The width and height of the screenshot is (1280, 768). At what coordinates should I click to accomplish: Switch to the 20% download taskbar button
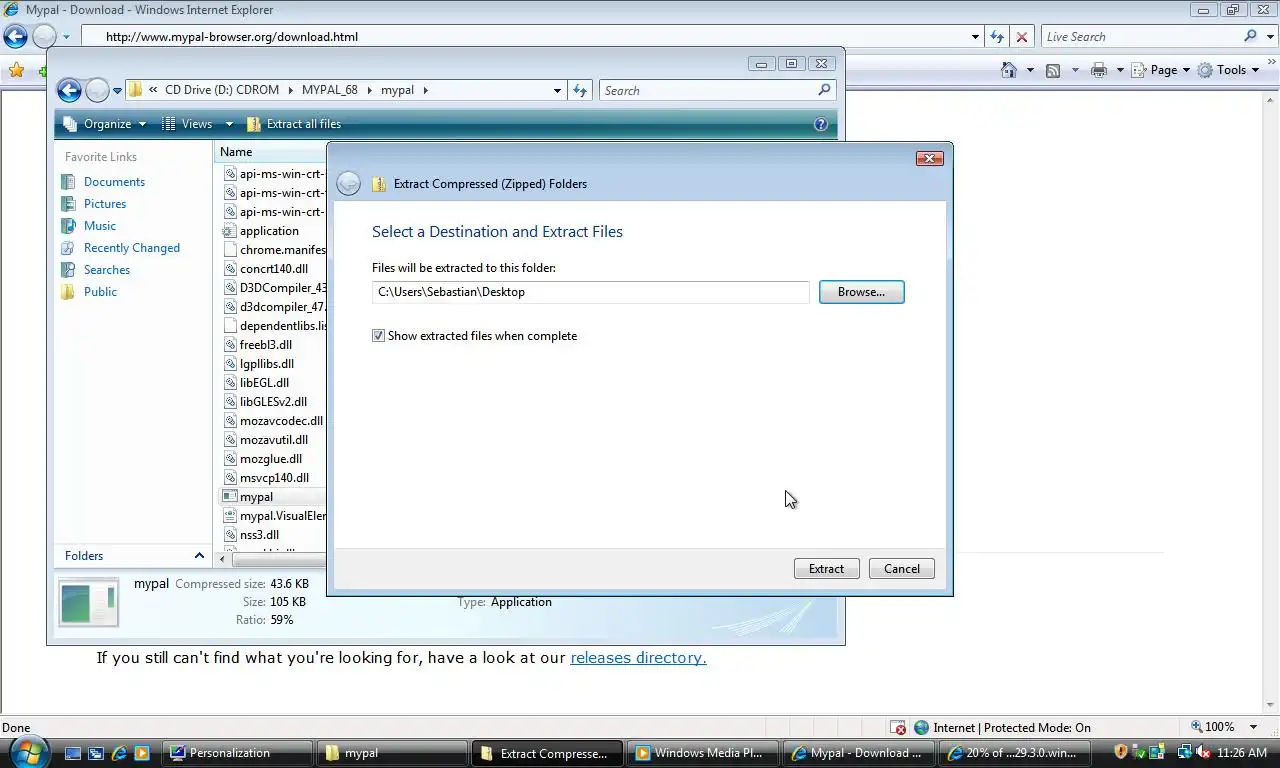click(1015, 753)
